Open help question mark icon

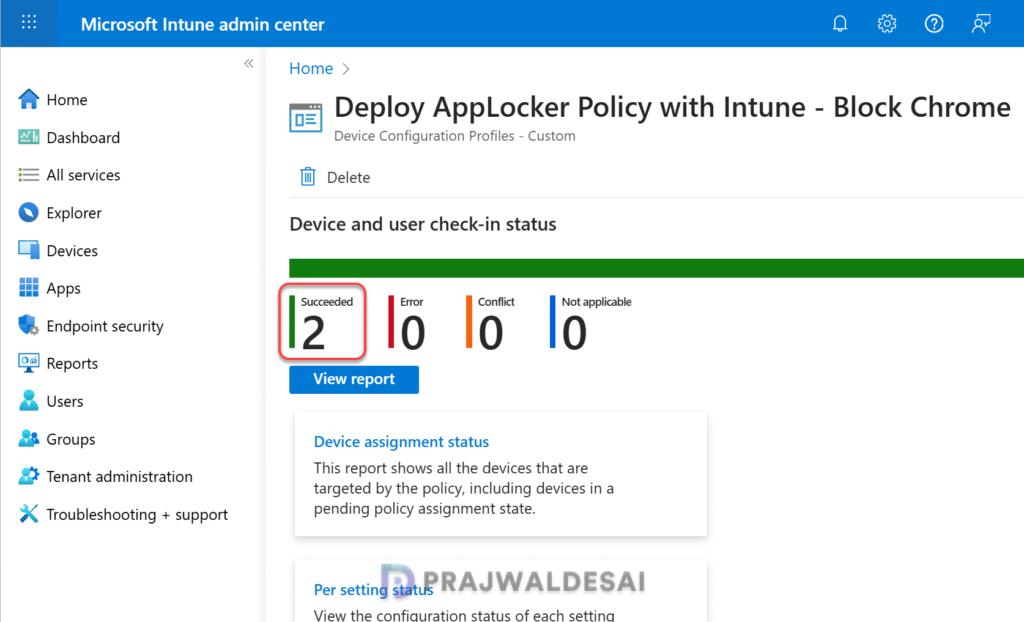(x=934, y=24)
